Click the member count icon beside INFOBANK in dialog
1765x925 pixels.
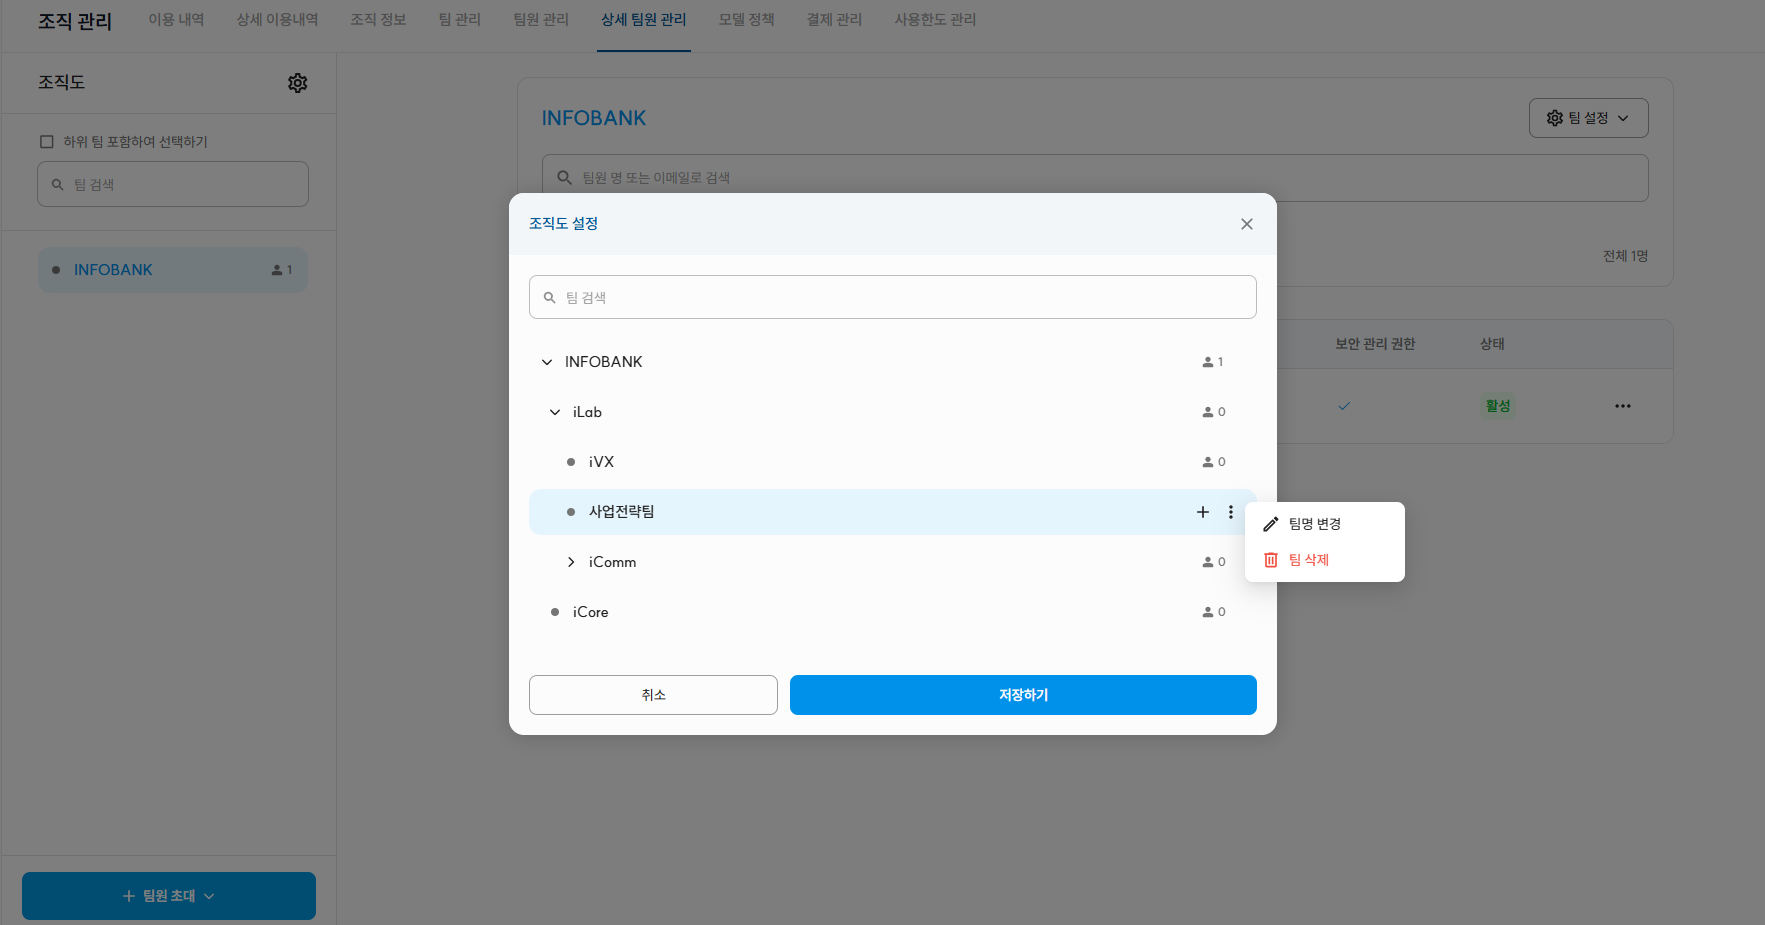1208,362
